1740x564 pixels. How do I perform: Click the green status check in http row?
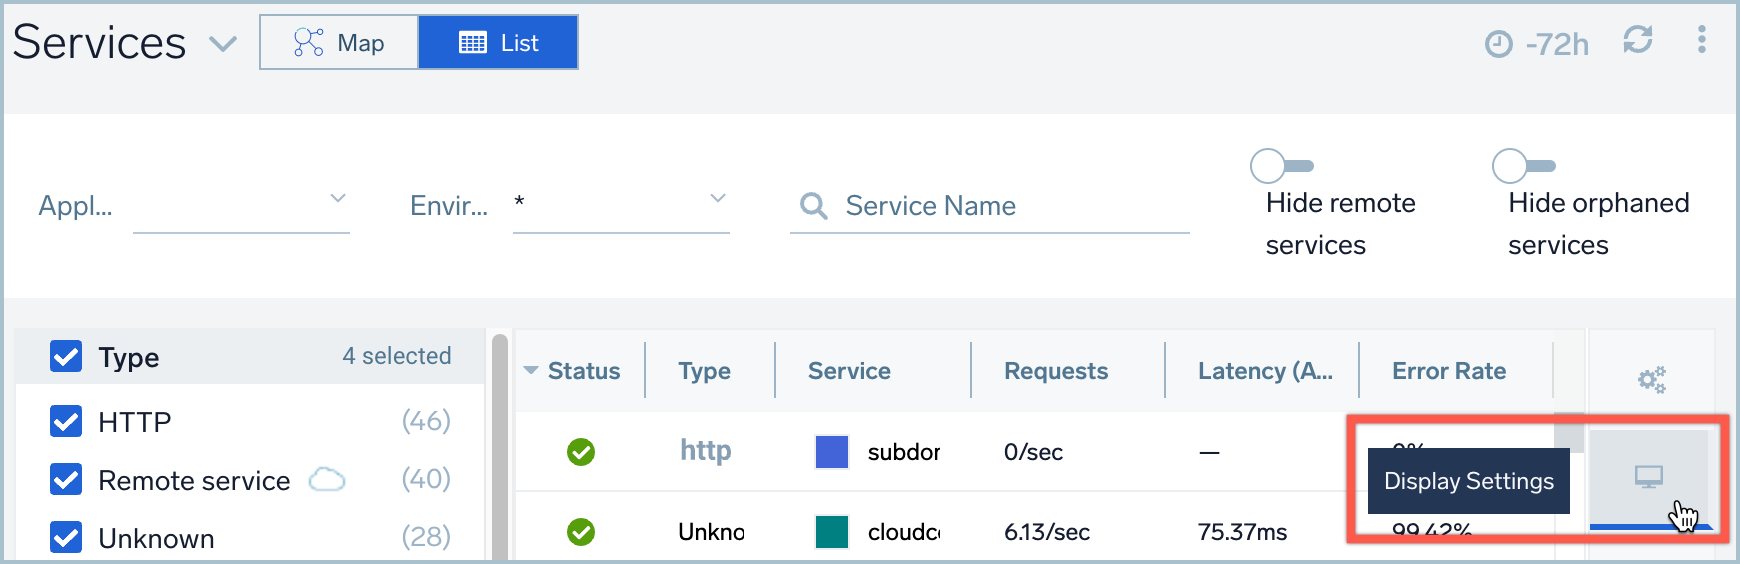581,452
